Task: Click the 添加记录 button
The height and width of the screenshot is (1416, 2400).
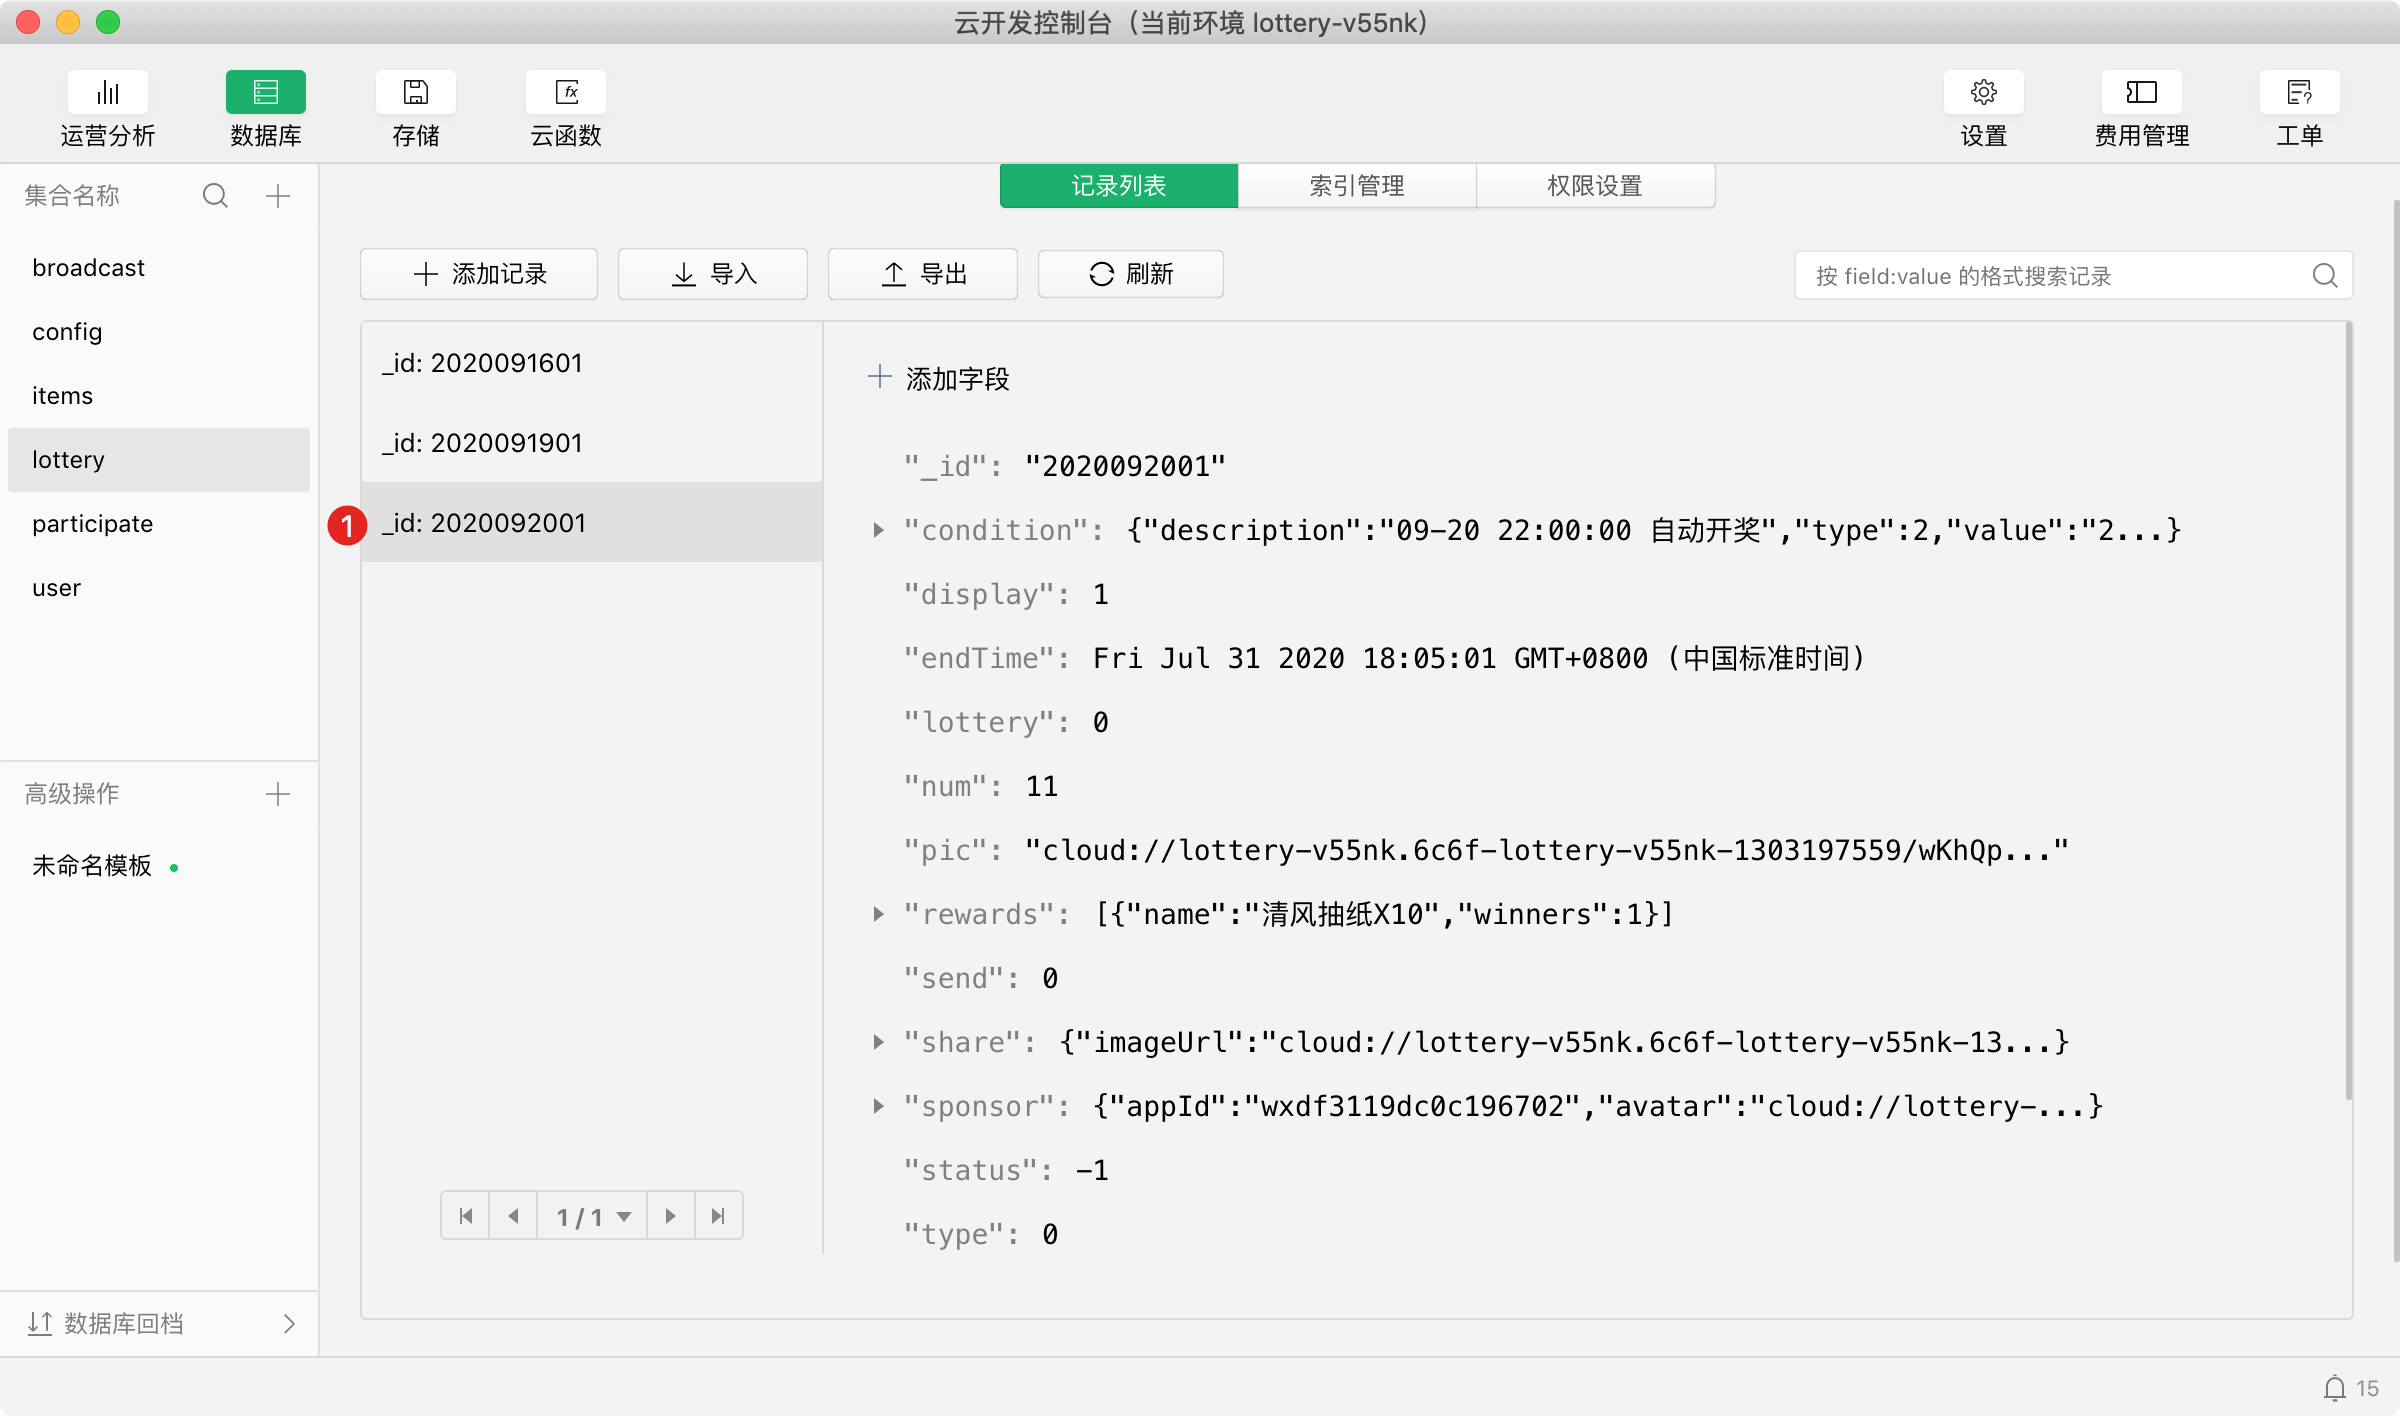Action: [479, 274]
